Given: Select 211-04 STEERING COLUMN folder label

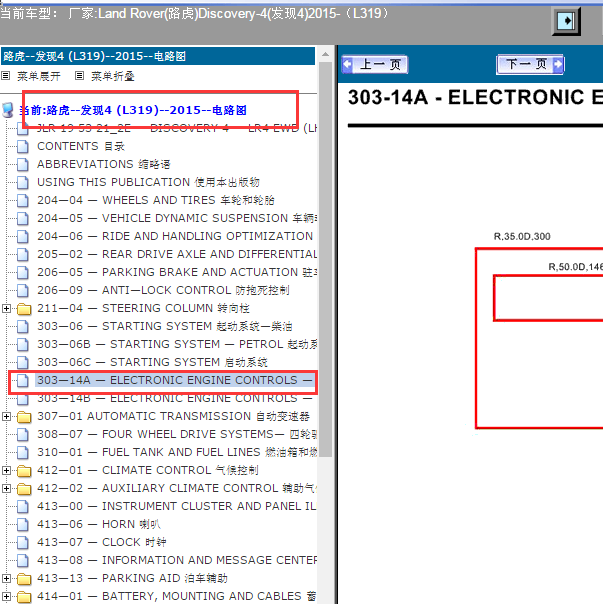Looking at the screenshot, I should coord(143,309).
